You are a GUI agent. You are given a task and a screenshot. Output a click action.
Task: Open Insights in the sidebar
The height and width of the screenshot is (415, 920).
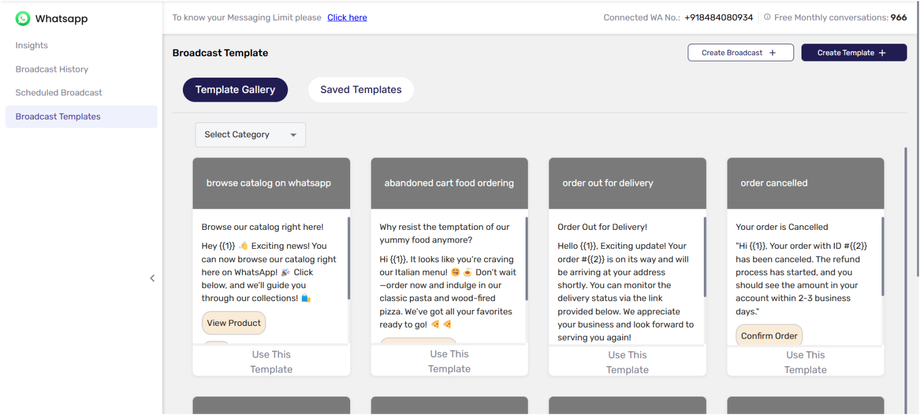tap(32, 45)
